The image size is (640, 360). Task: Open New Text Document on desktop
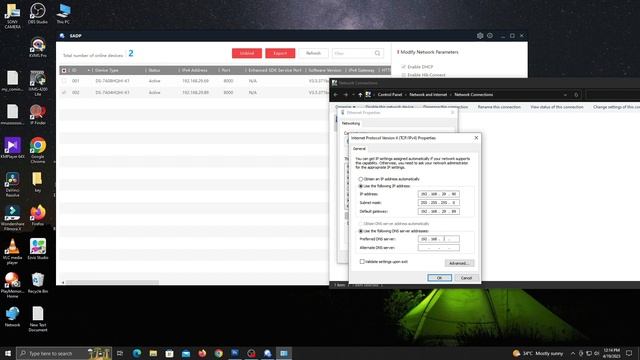click(x=38, y=319)
